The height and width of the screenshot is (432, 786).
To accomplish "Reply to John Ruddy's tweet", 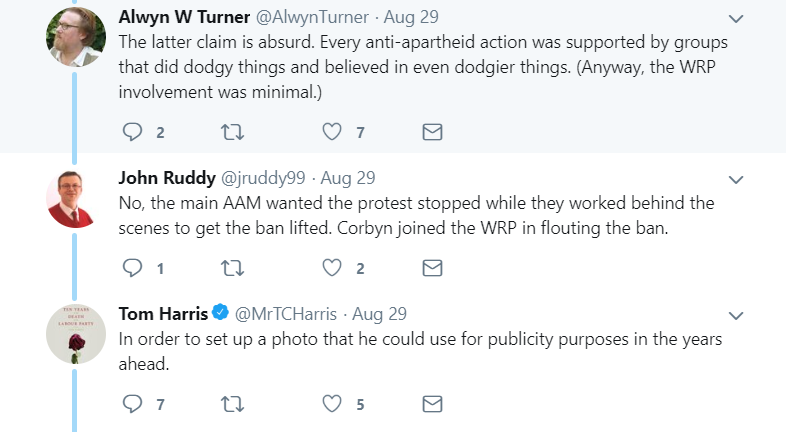I will pos(132,268).
